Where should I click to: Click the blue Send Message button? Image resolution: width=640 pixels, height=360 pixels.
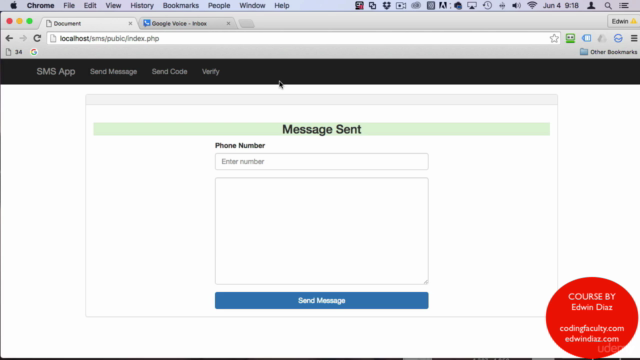point(322,300)
